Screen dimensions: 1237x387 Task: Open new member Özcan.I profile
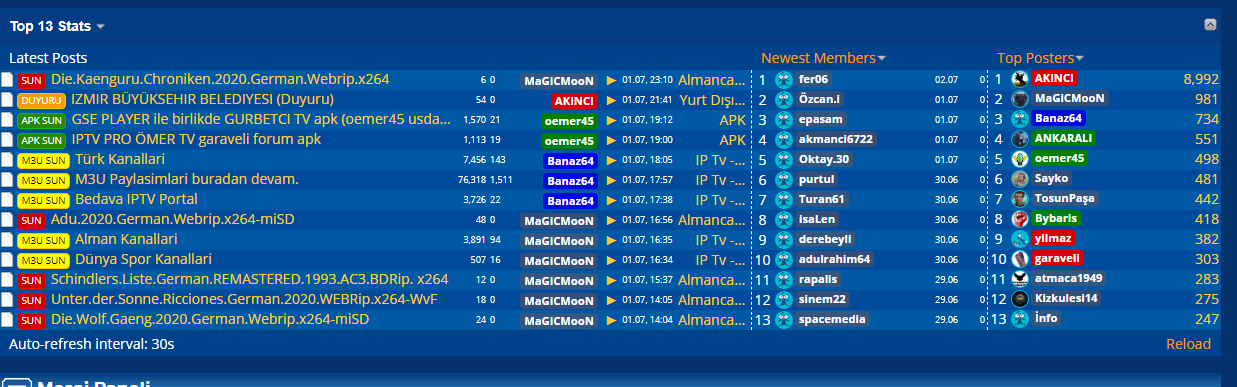tap(821, 100)
